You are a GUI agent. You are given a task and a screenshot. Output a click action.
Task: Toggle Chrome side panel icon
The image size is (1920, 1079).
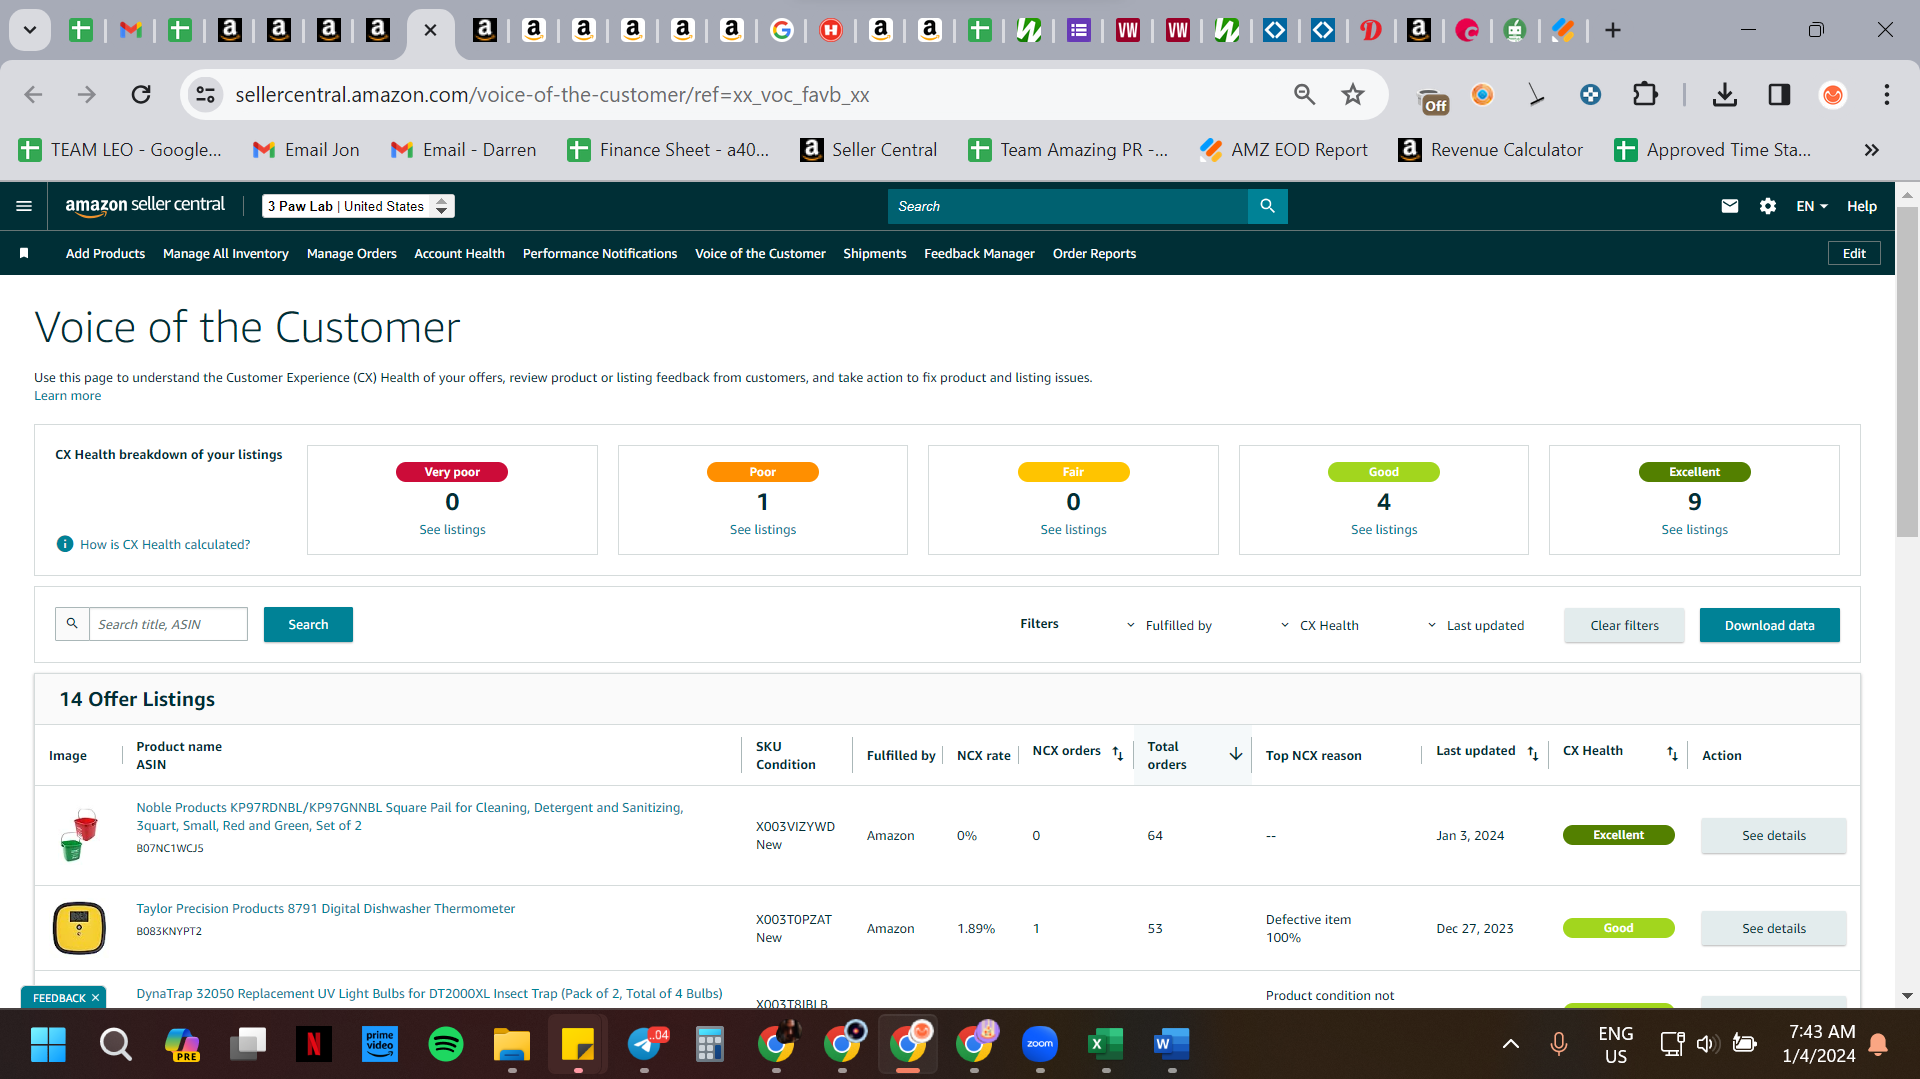[1779, 95]
